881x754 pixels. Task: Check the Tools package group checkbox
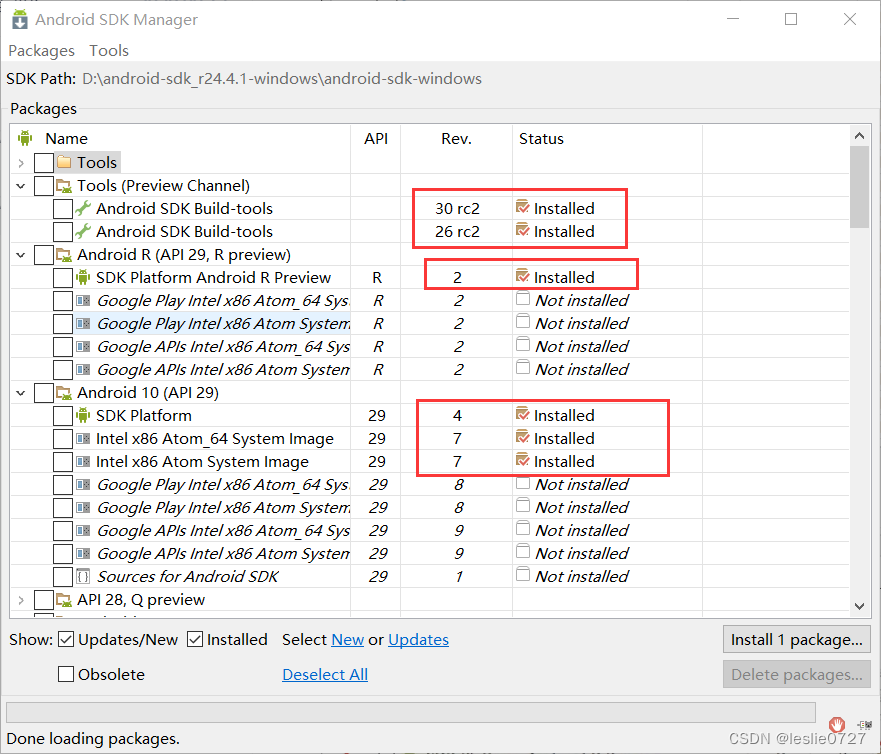(x=44, y=162)
